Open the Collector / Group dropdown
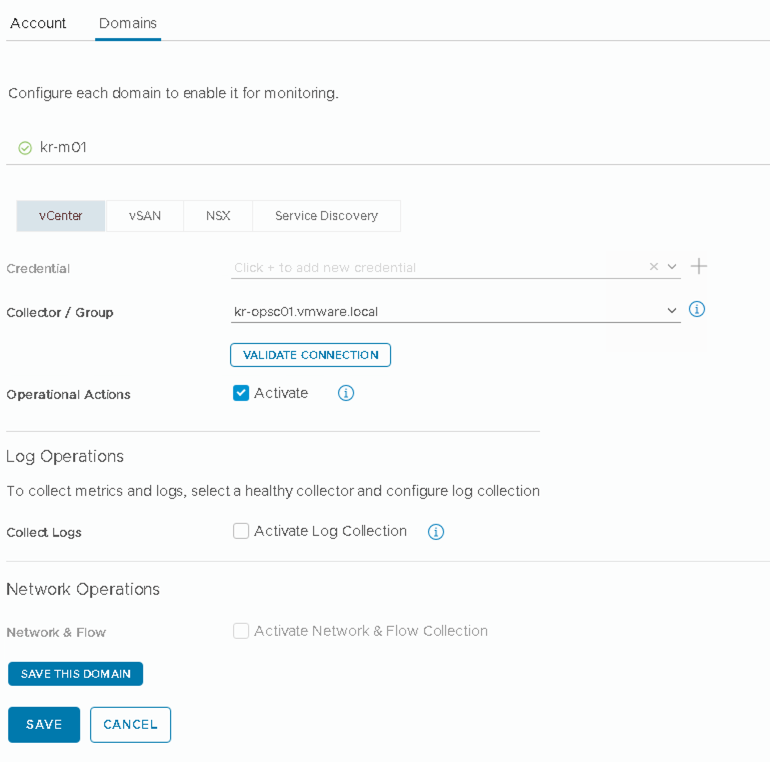This screenshot has width=770, height=762. pos(672,311)
